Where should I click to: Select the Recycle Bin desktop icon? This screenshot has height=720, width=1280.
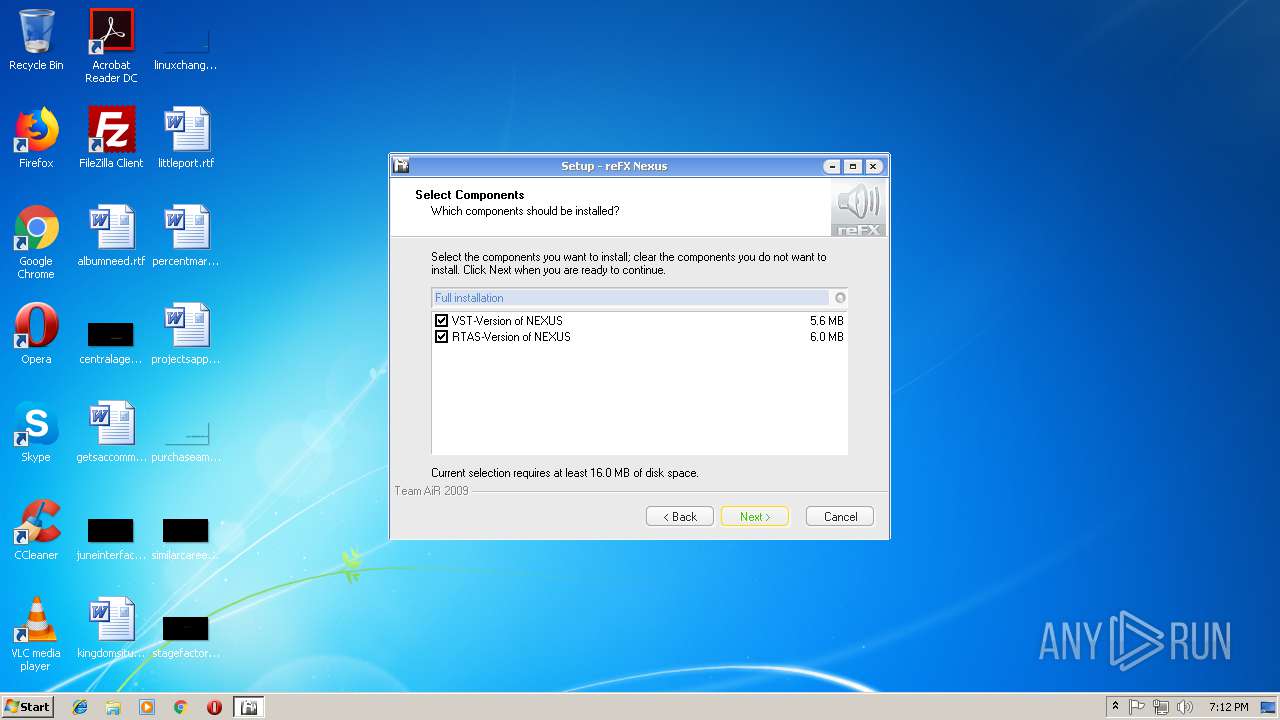[x=36, y=41]
